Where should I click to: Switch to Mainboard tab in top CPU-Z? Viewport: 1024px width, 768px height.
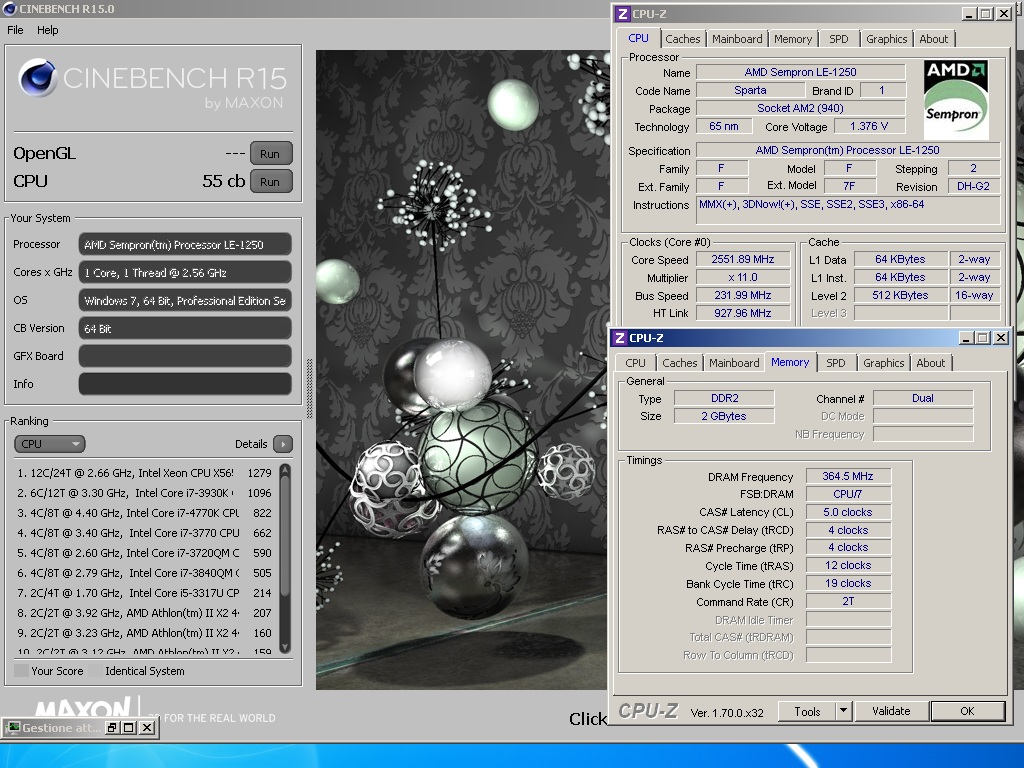coord(737,39)
